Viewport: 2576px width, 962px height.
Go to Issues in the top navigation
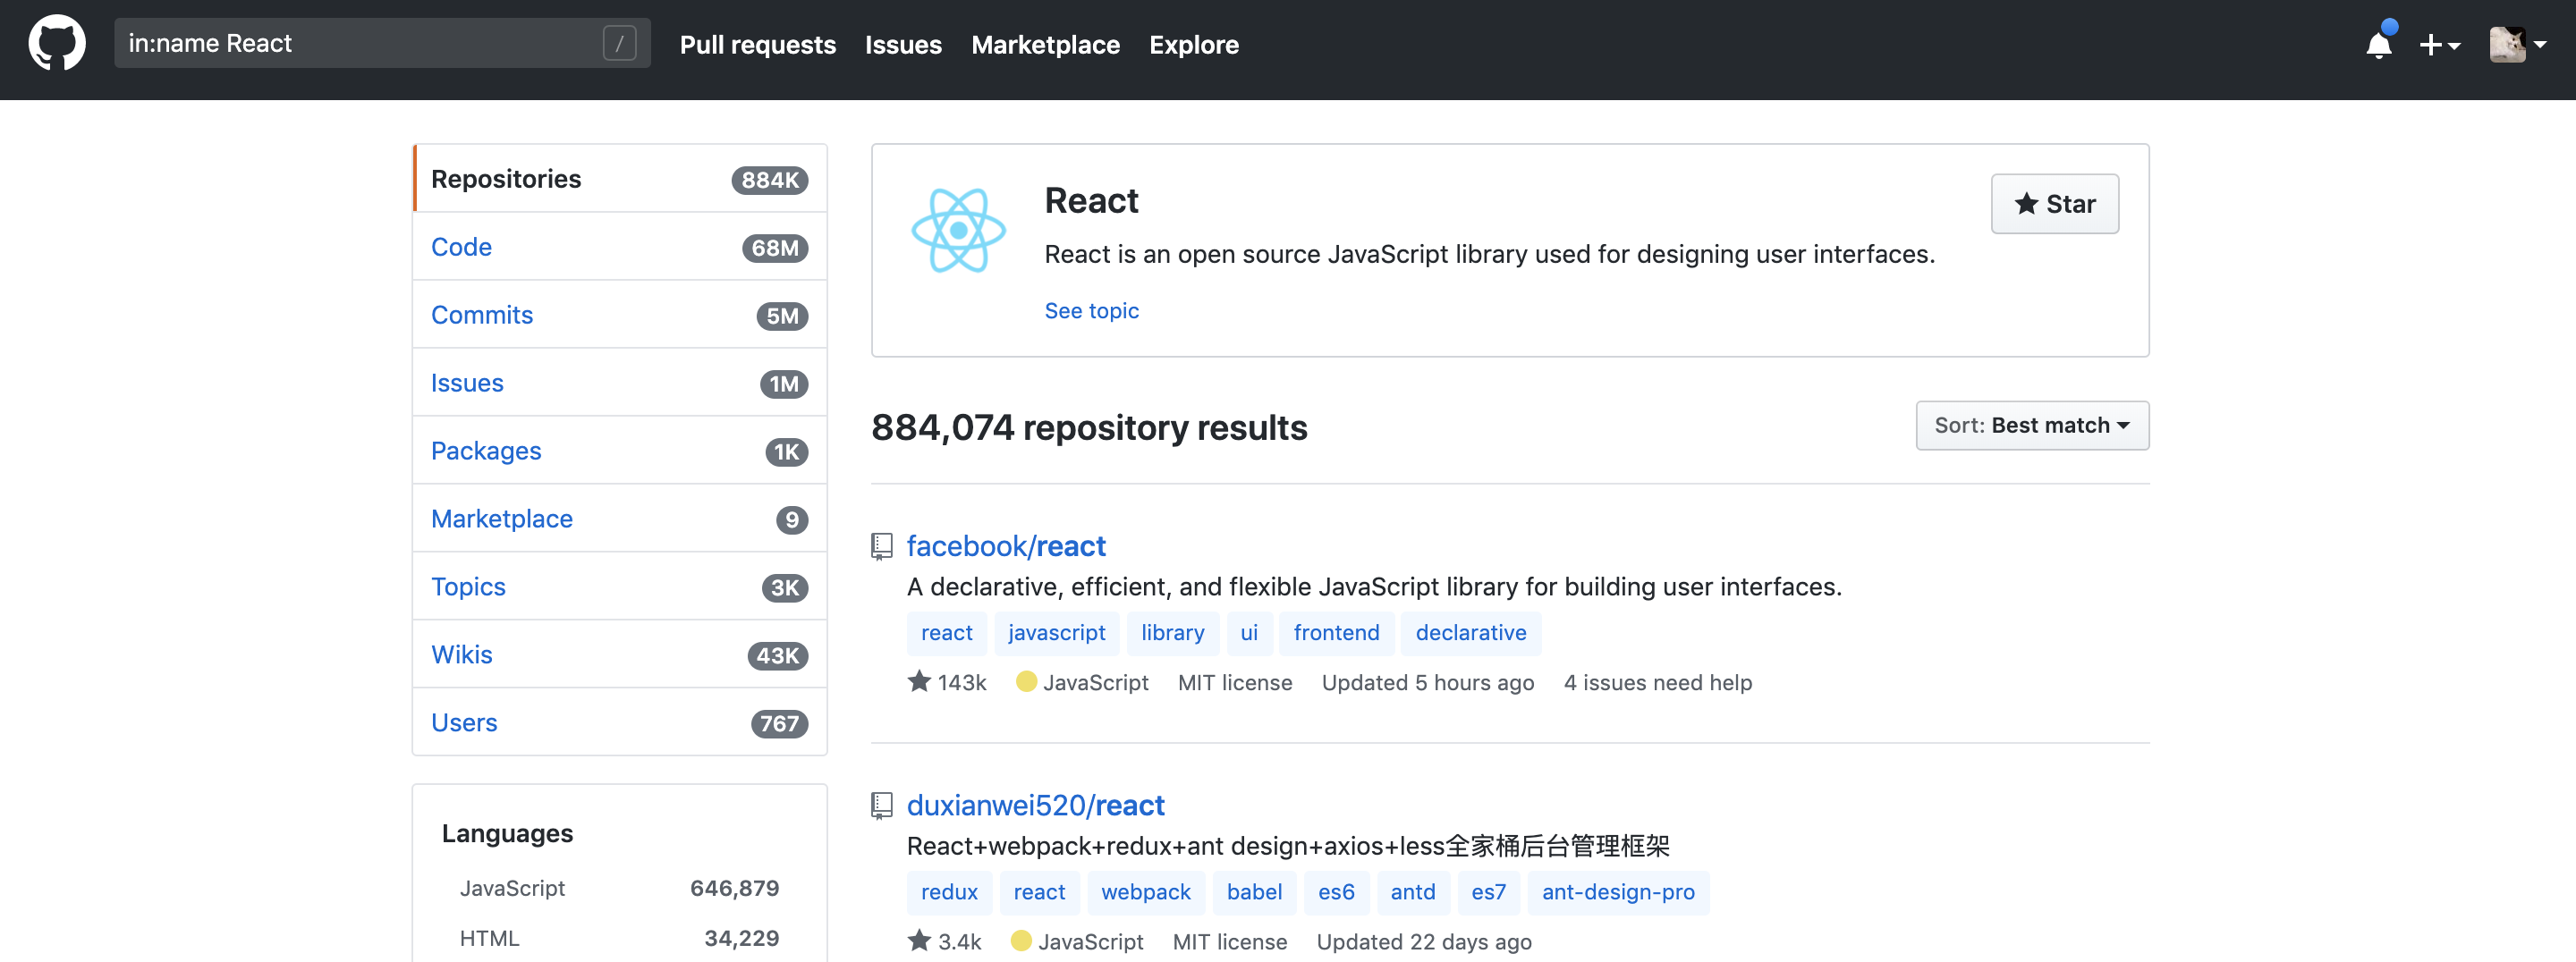click(903, 45)
